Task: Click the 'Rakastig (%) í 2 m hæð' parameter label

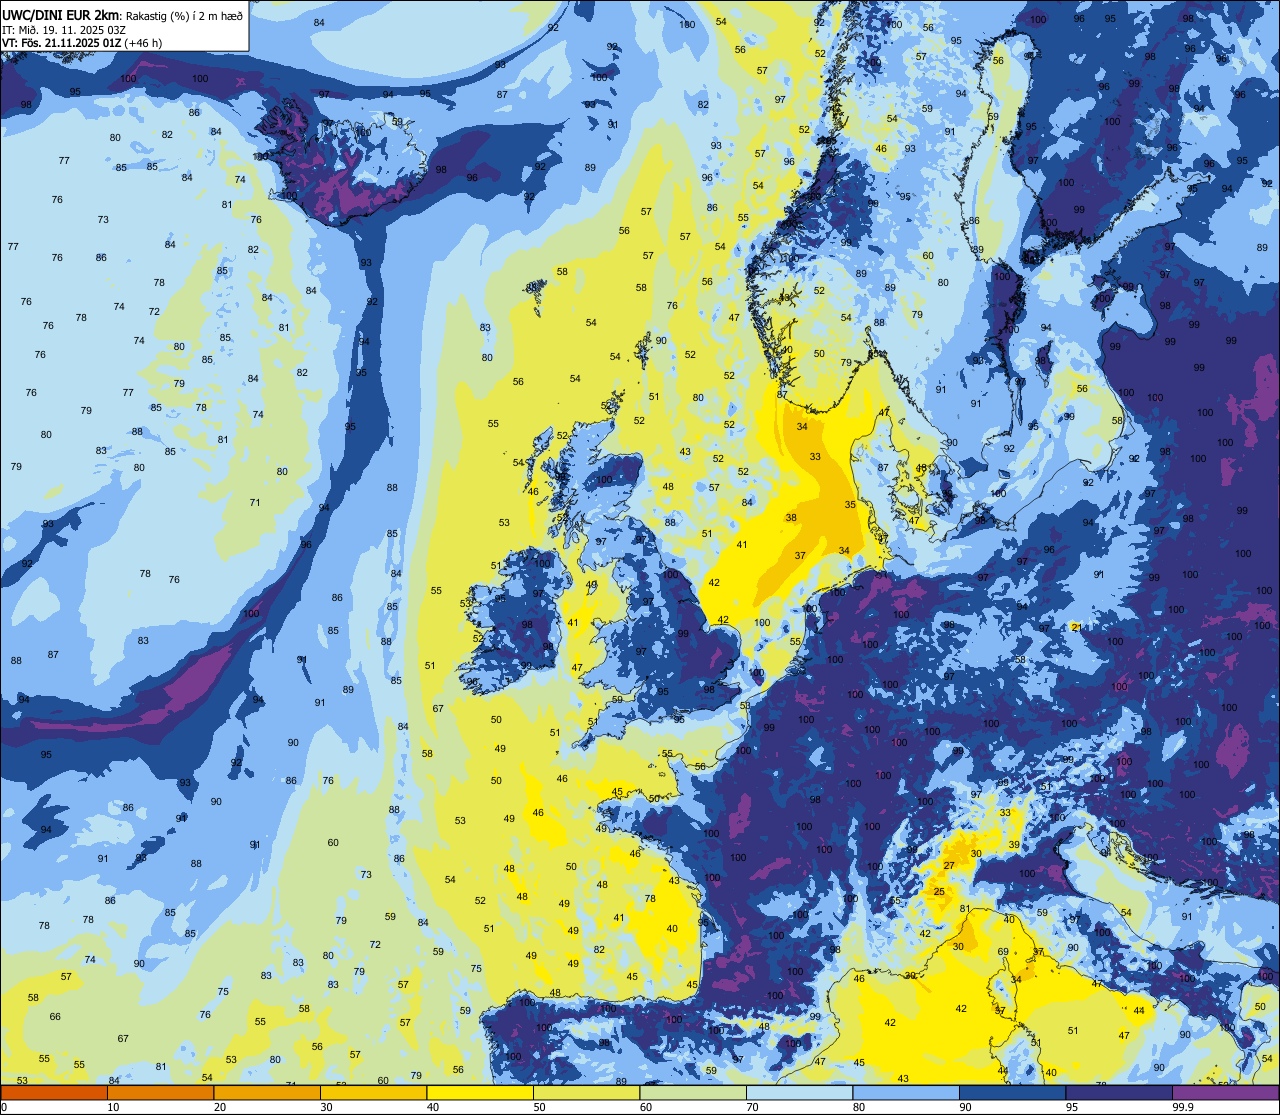Action: pyautogui.click(x=183, y=15)
